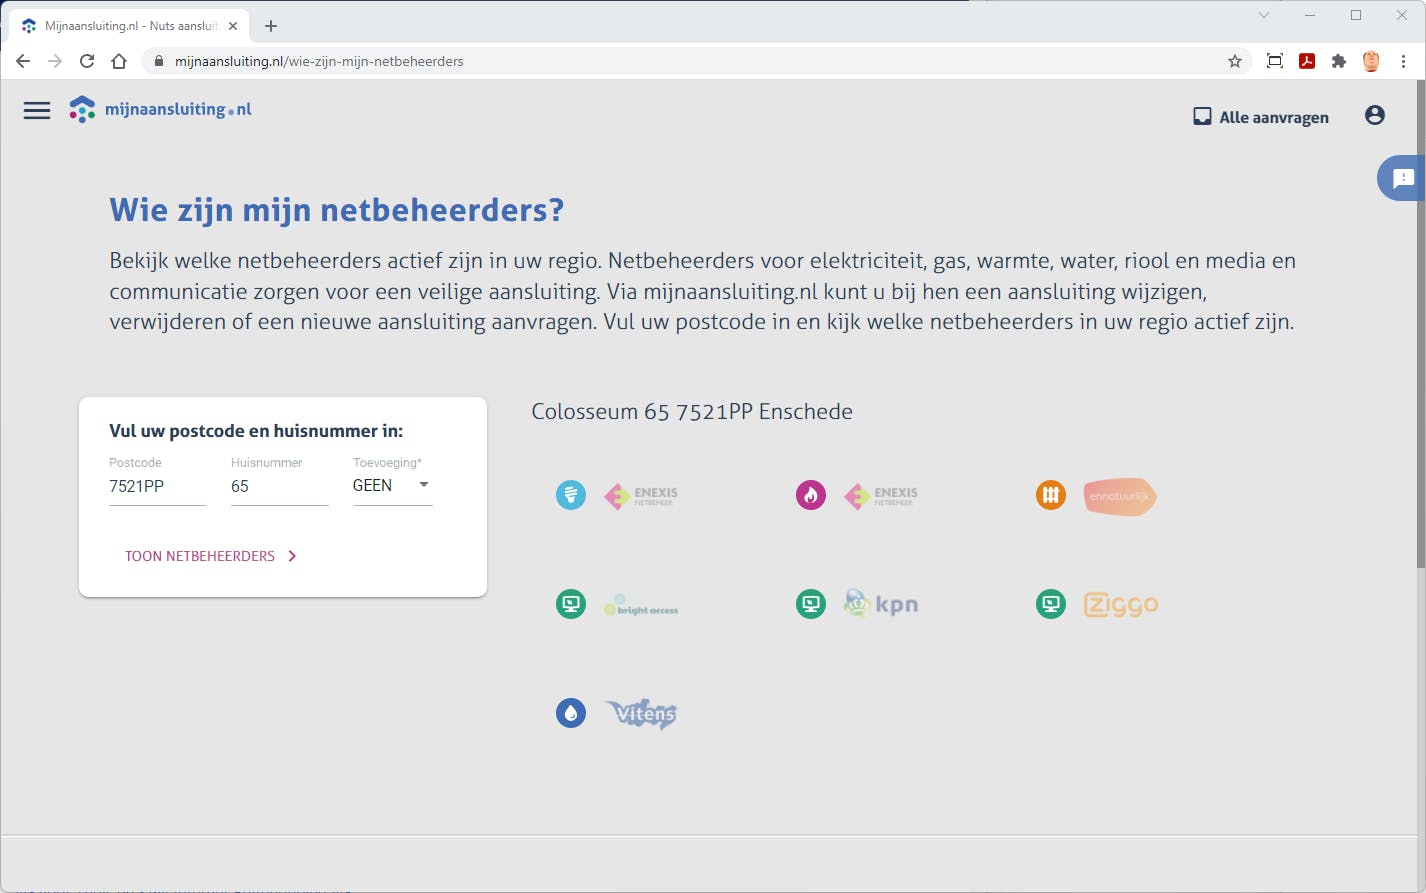
Task: Click the label 'Vul uw postcode en huisnummer in:'
Action: (x=256, y=431)
